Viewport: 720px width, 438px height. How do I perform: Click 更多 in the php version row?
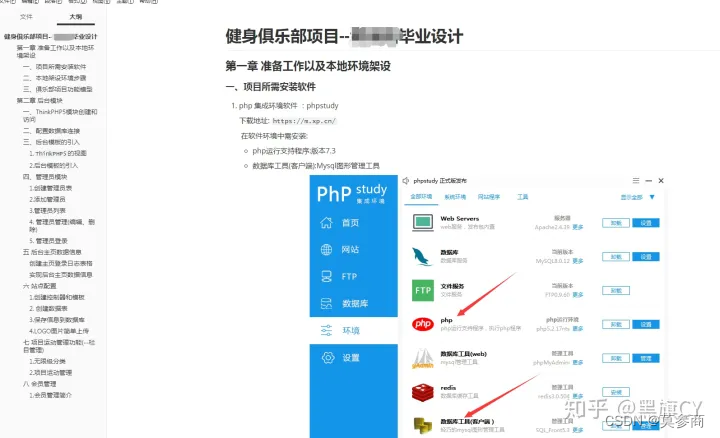(x=578, y=329)
